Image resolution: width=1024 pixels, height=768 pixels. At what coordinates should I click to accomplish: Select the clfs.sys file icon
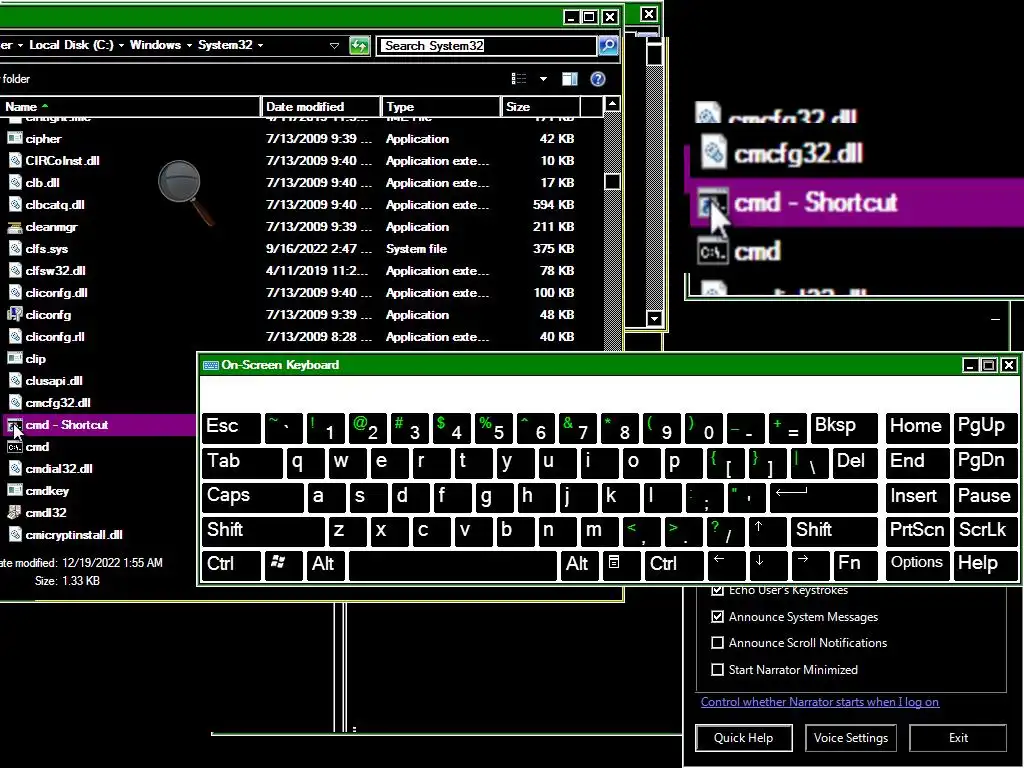click(14, 249)
